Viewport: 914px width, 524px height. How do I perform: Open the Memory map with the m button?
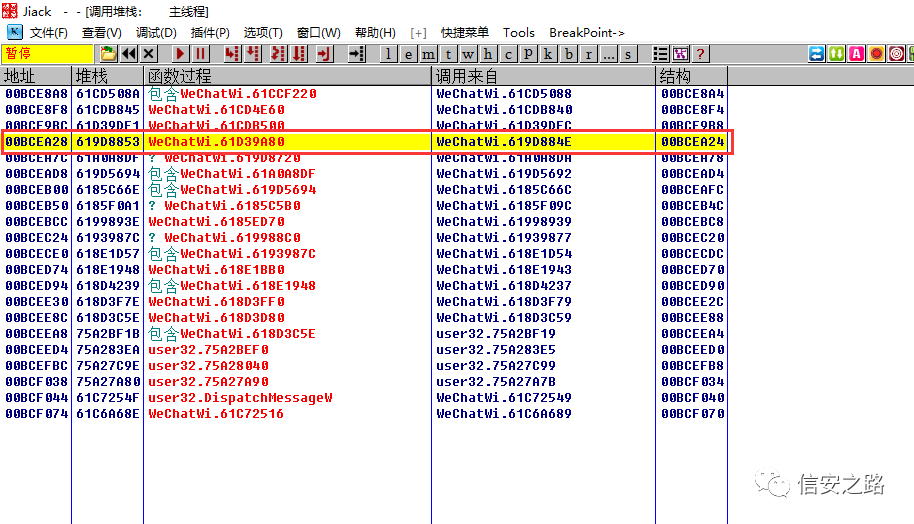(428, 54)
